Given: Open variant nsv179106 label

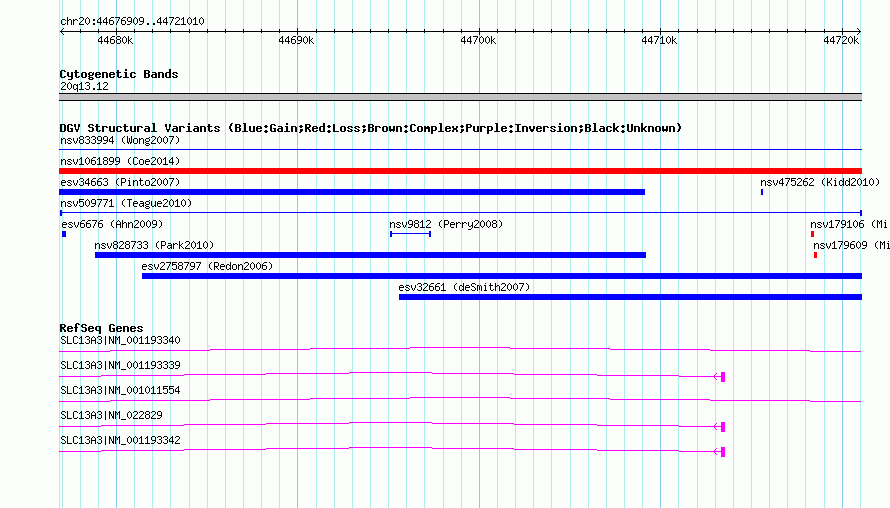Looking at the screenshot, I should (x=849, y=224).
